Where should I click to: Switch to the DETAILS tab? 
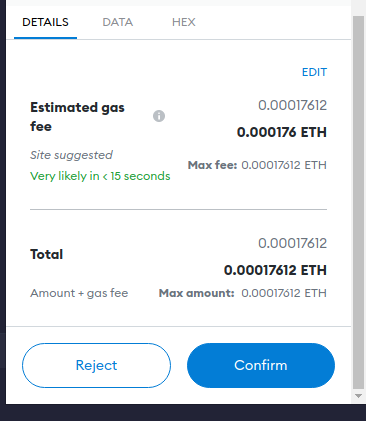[x=45, y=22]
